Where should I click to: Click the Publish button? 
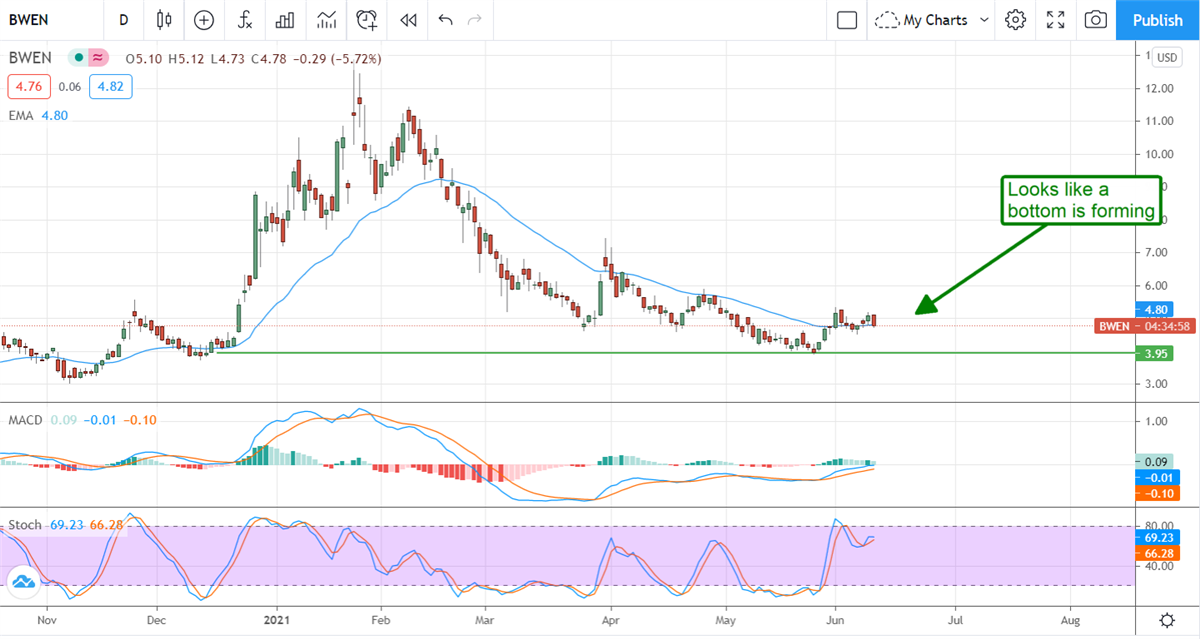1157,20
